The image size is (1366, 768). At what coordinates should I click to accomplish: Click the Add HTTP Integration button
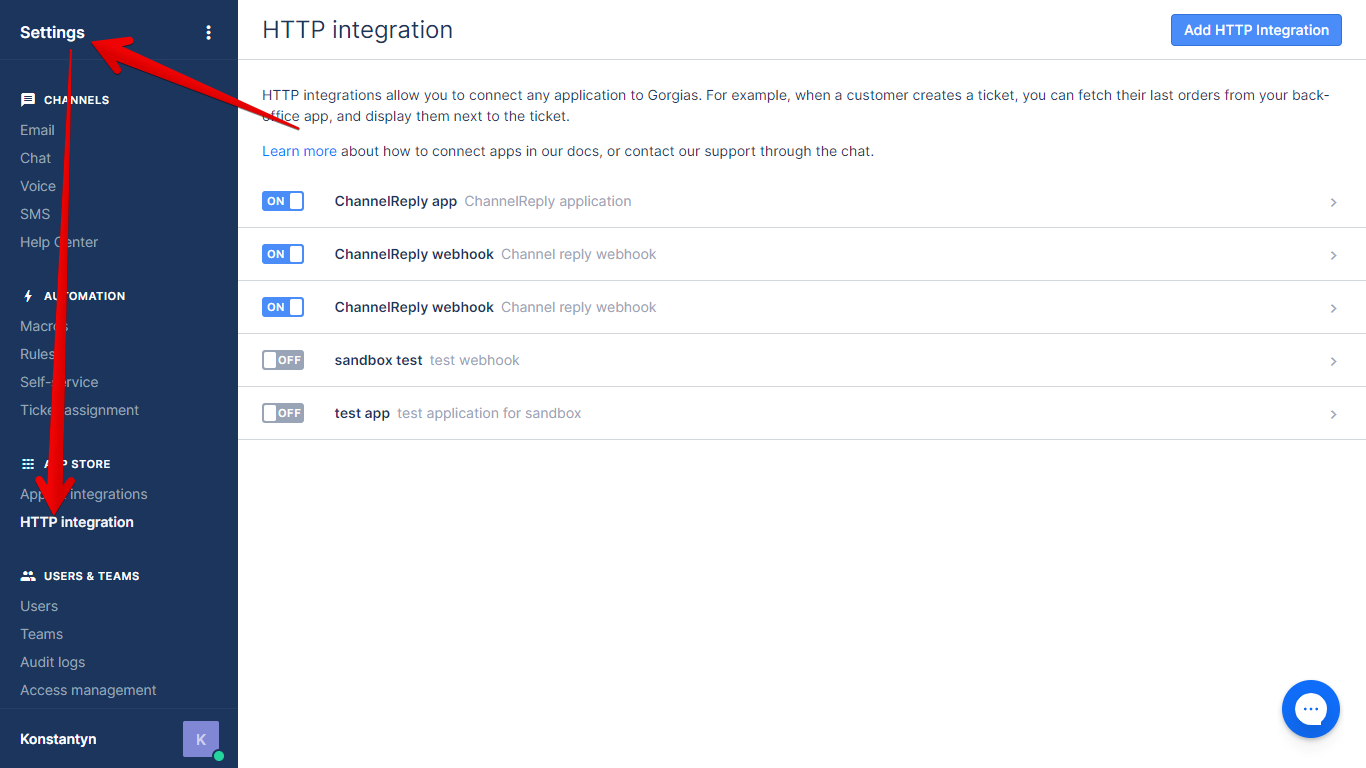pos(1255,30)
